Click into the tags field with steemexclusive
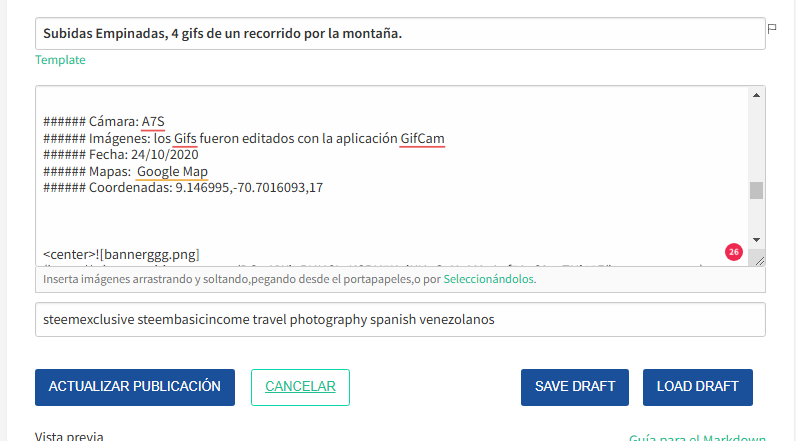 click(400, 320)
